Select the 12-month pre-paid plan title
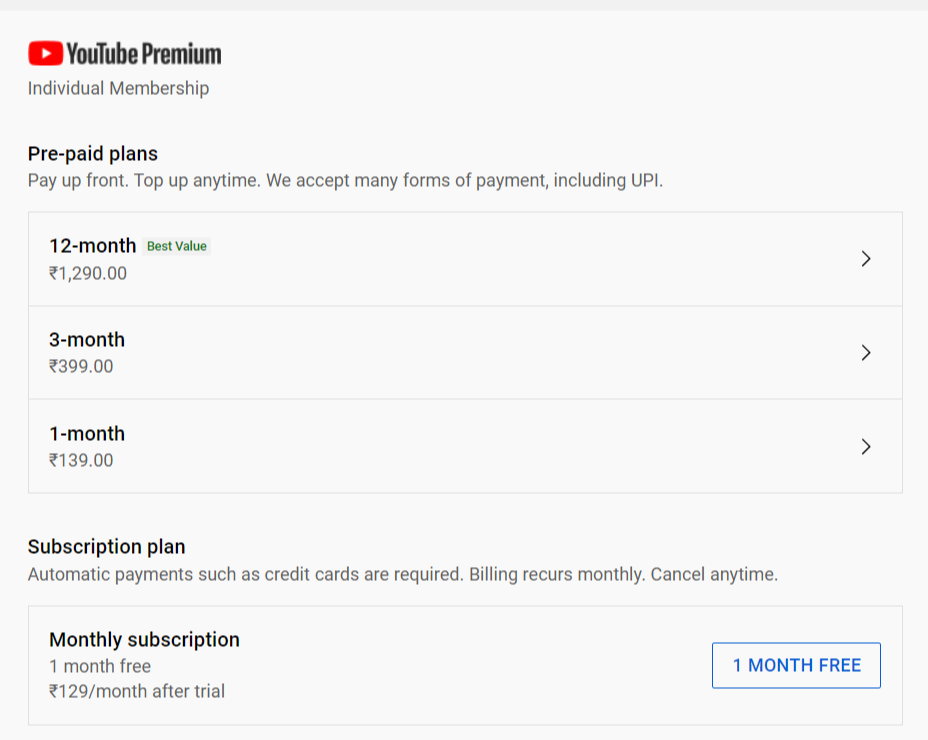 pos(92,246)
